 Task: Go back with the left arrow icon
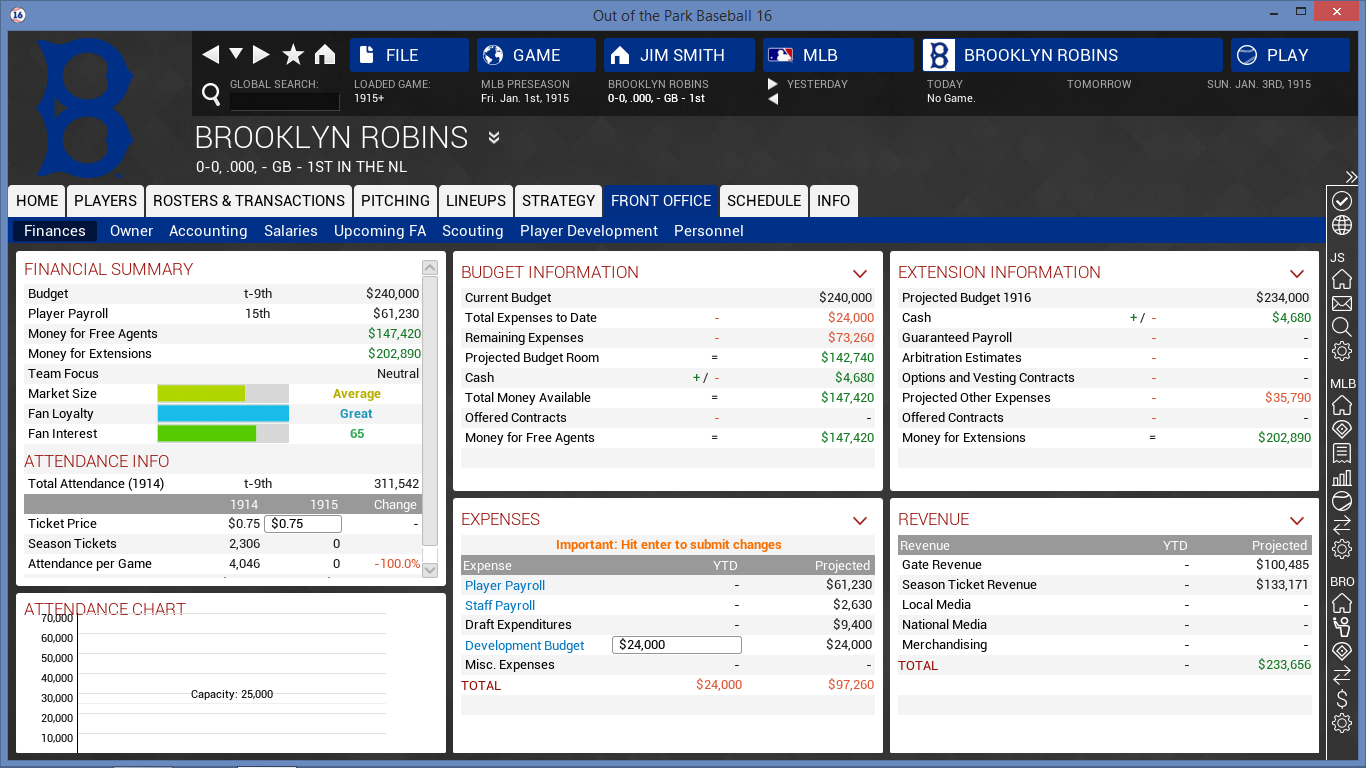210,54
